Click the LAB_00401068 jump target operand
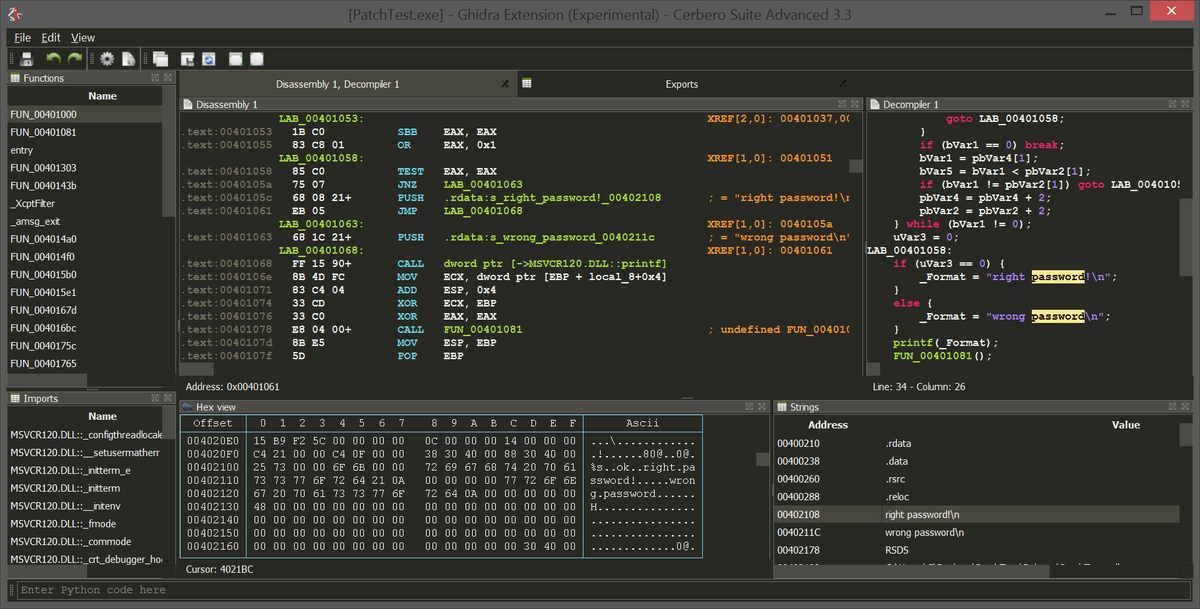The width and height of the screenshot is (1200, 609). tap(483, 211)
